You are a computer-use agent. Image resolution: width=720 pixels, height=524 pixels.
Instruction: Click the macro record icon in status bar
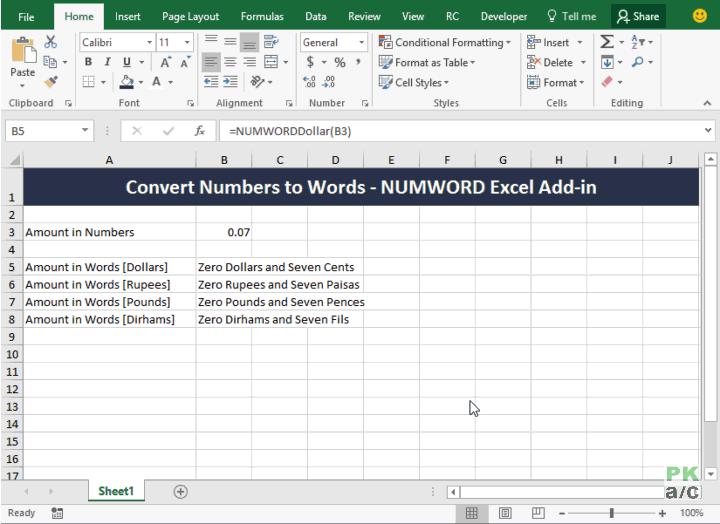coord(57,513)
